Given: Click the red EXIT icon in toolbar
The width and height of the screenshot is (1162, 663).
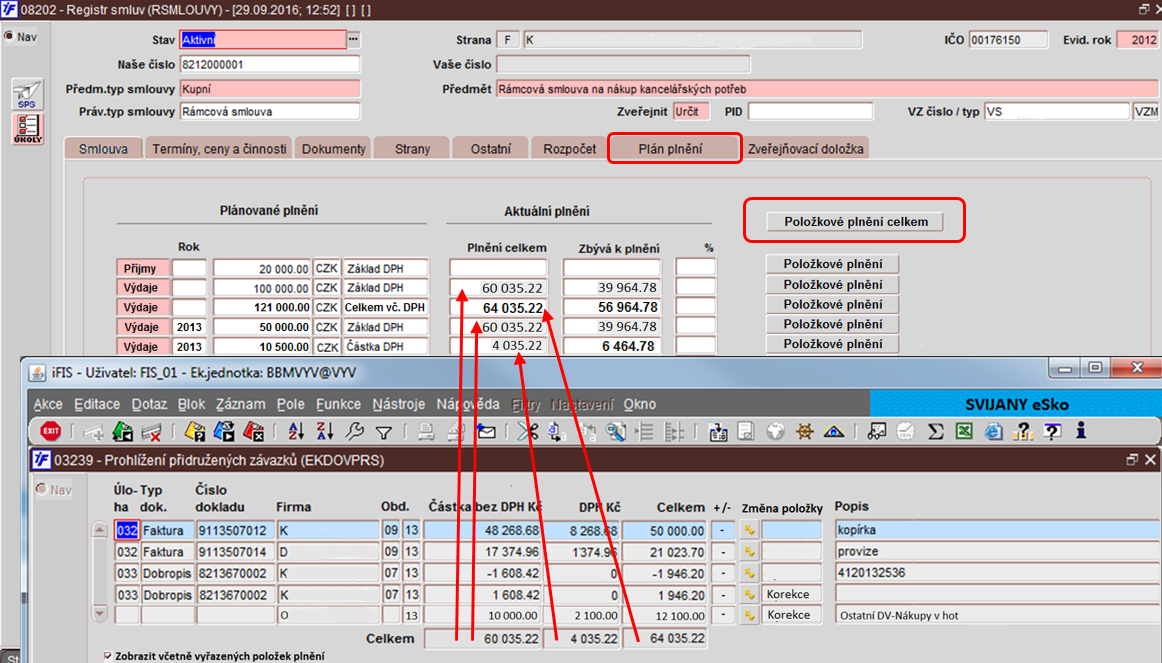Looking at the screenshot, I should click(x=50, y=431).
